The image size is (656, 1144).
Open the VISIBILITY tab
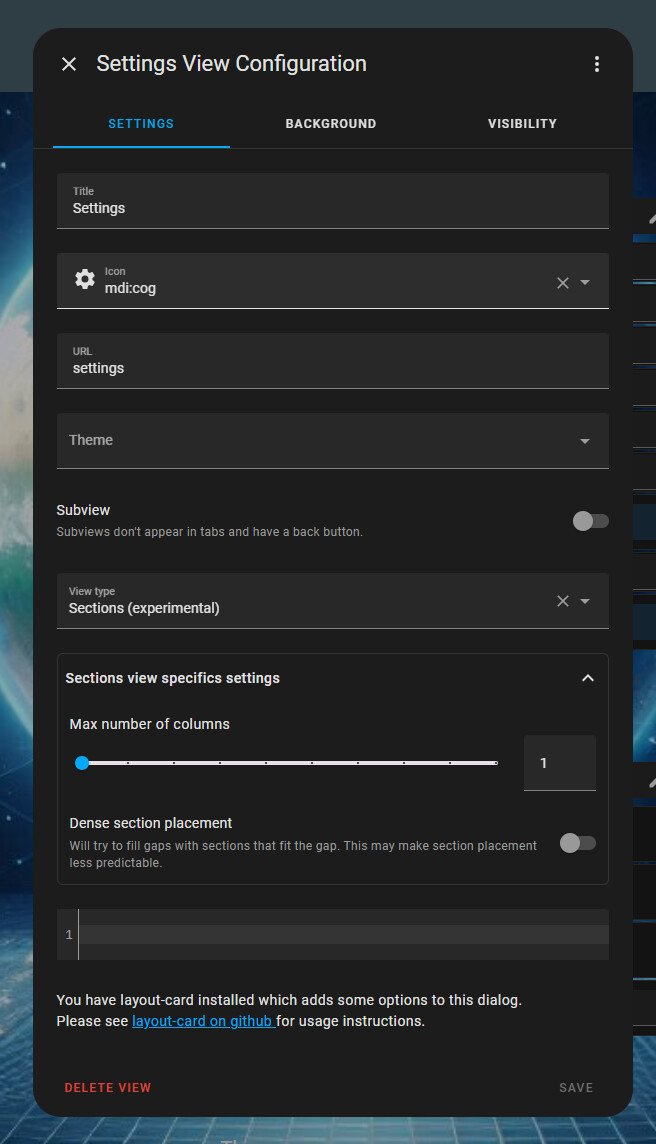point(522,123)
